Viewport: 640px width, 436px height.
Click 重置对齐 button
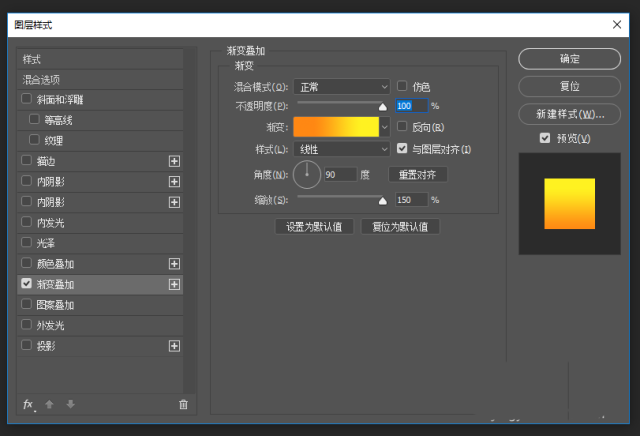tap(418, 175)
